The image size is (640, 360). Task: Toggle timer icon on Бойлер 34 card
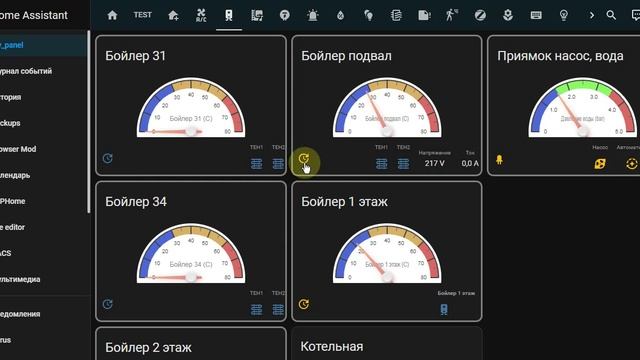[x=107, y=304]
